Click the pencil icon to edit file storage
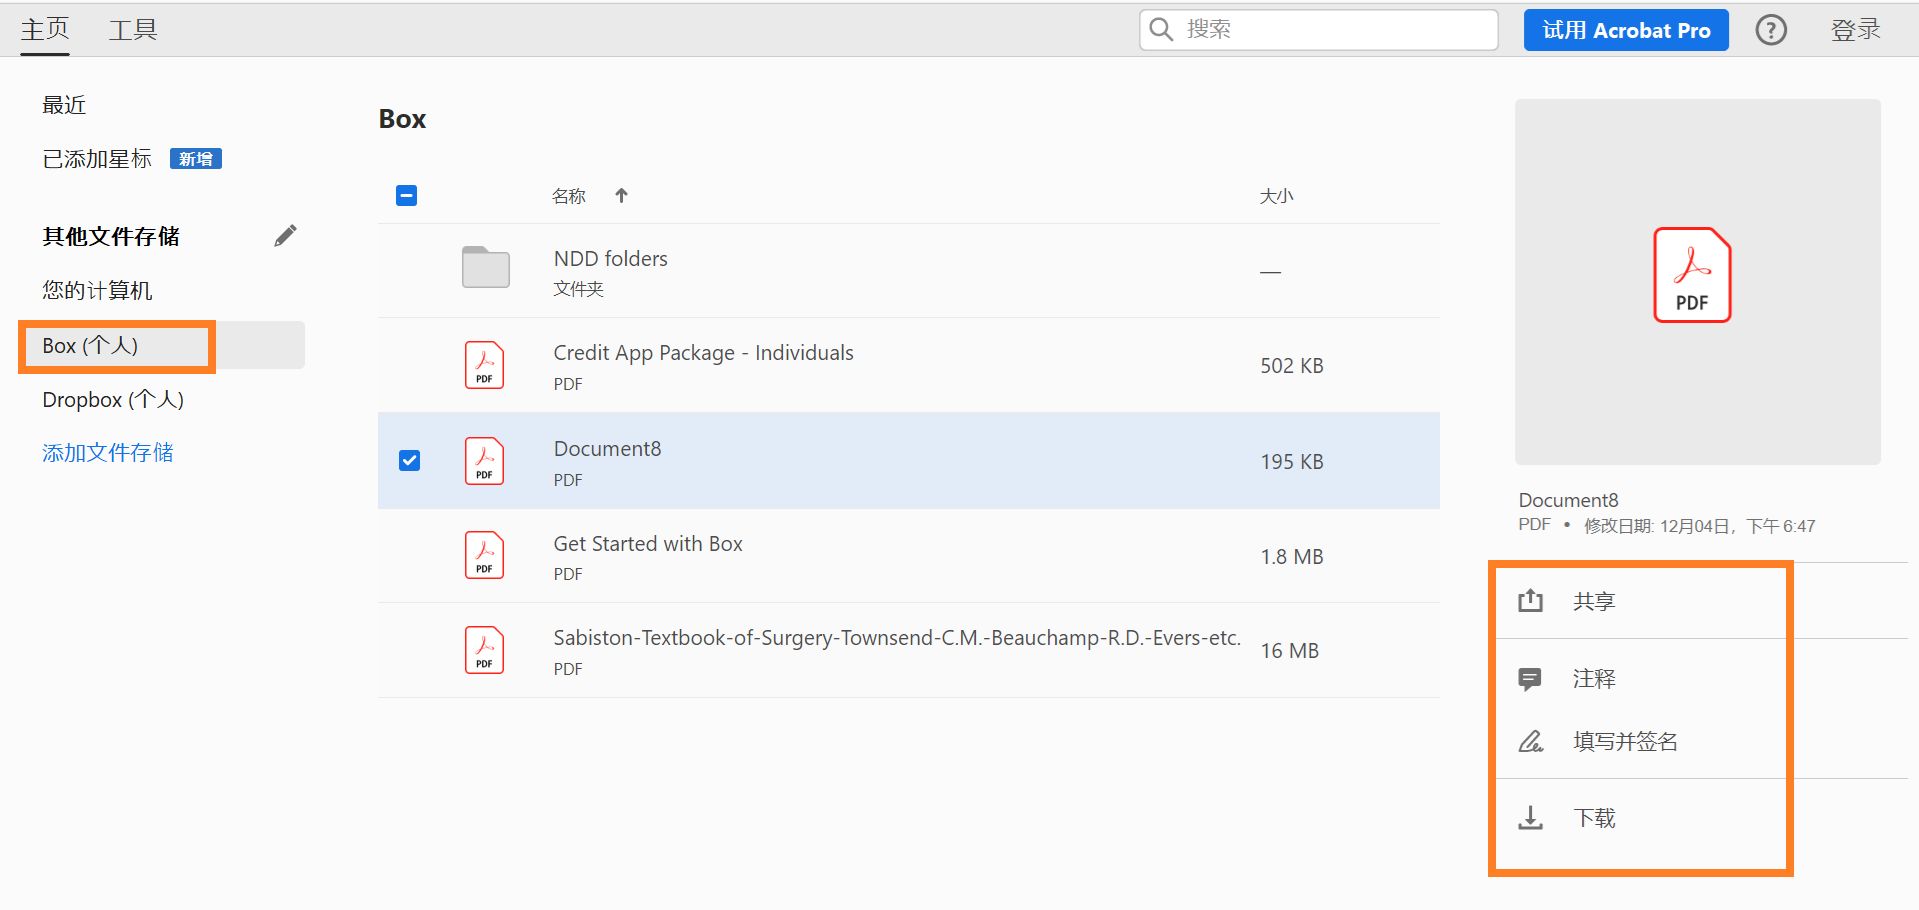The height and width of the screenshot is (910, 1919). coord(285,236)
